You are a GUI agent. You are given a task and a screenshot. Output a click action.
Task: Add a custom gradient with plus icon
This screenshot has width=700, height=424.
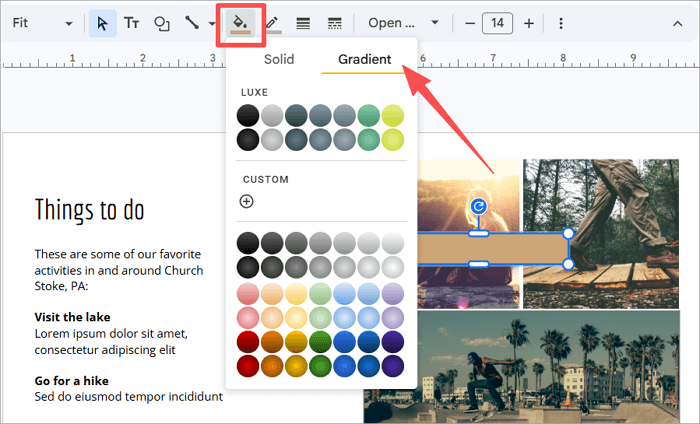click(247, 201)
